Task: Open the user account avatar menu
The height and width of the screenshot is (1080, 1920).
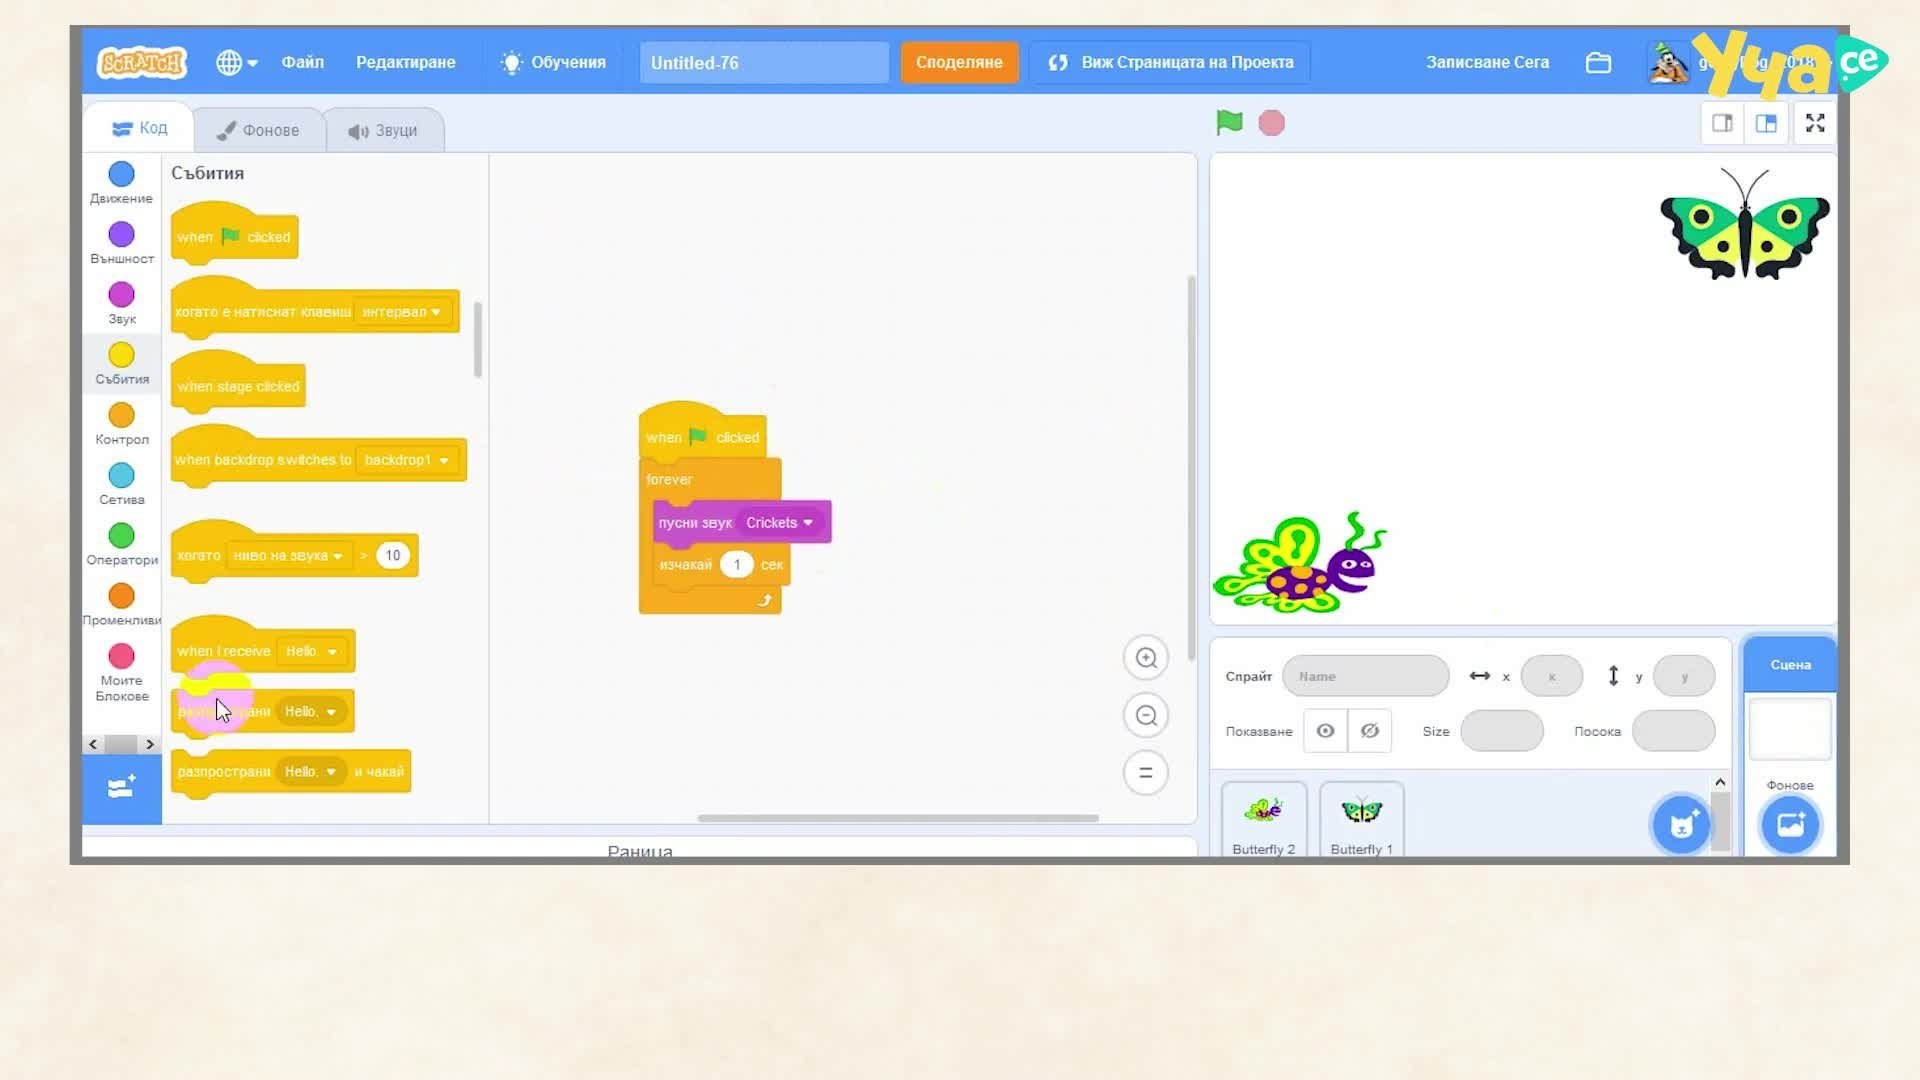Action: pyautogui.click(x=1668, y=64)
